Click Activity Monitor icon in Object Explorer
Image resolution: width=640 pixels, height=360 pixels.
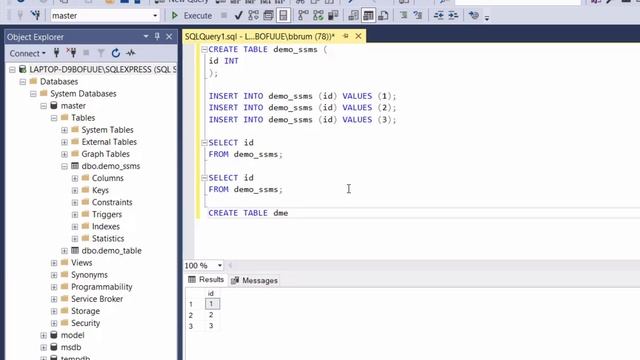coord(131,53)
